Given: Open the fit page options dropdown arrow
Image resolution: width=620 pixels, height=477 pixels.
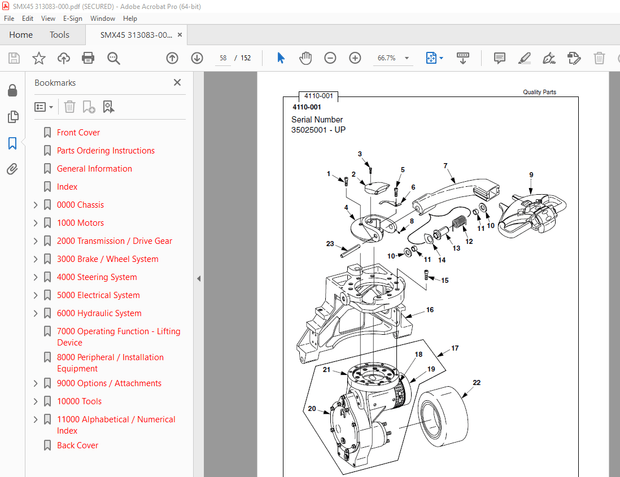Looking at the screenshot, I should (x=441, y=58).
